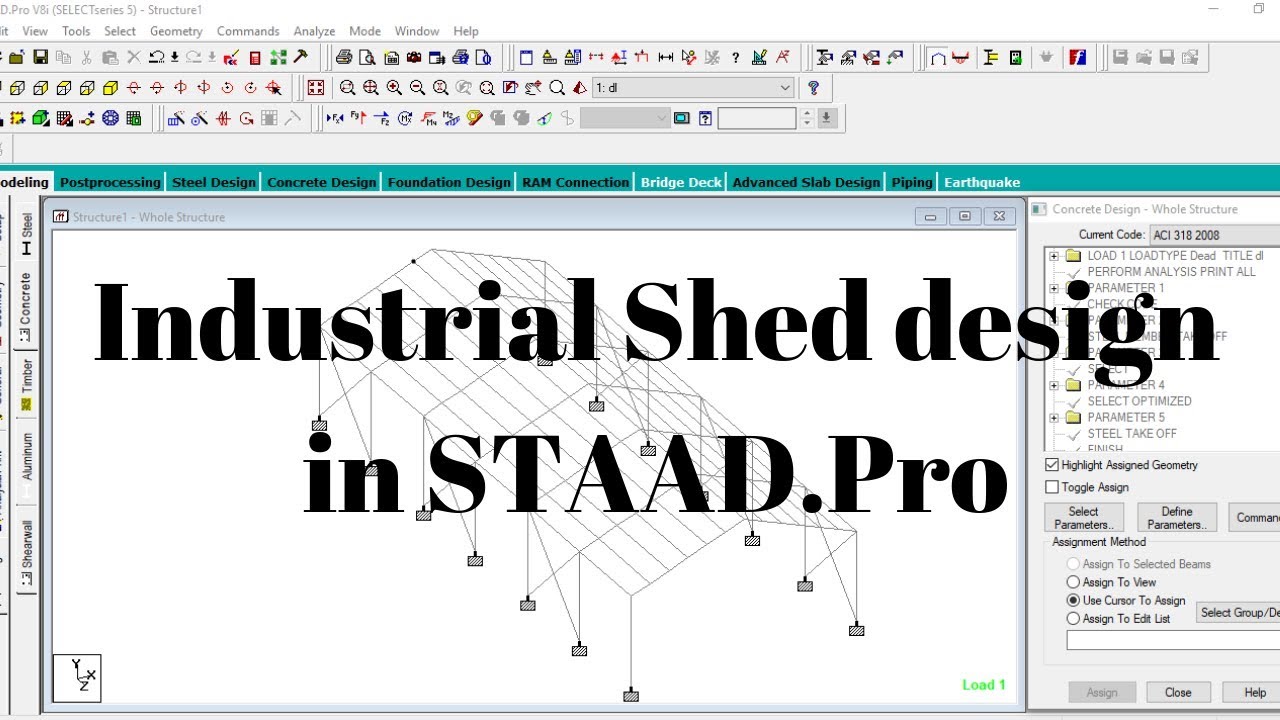
Task: Open the Tools menu
Action: click(76, 31)
